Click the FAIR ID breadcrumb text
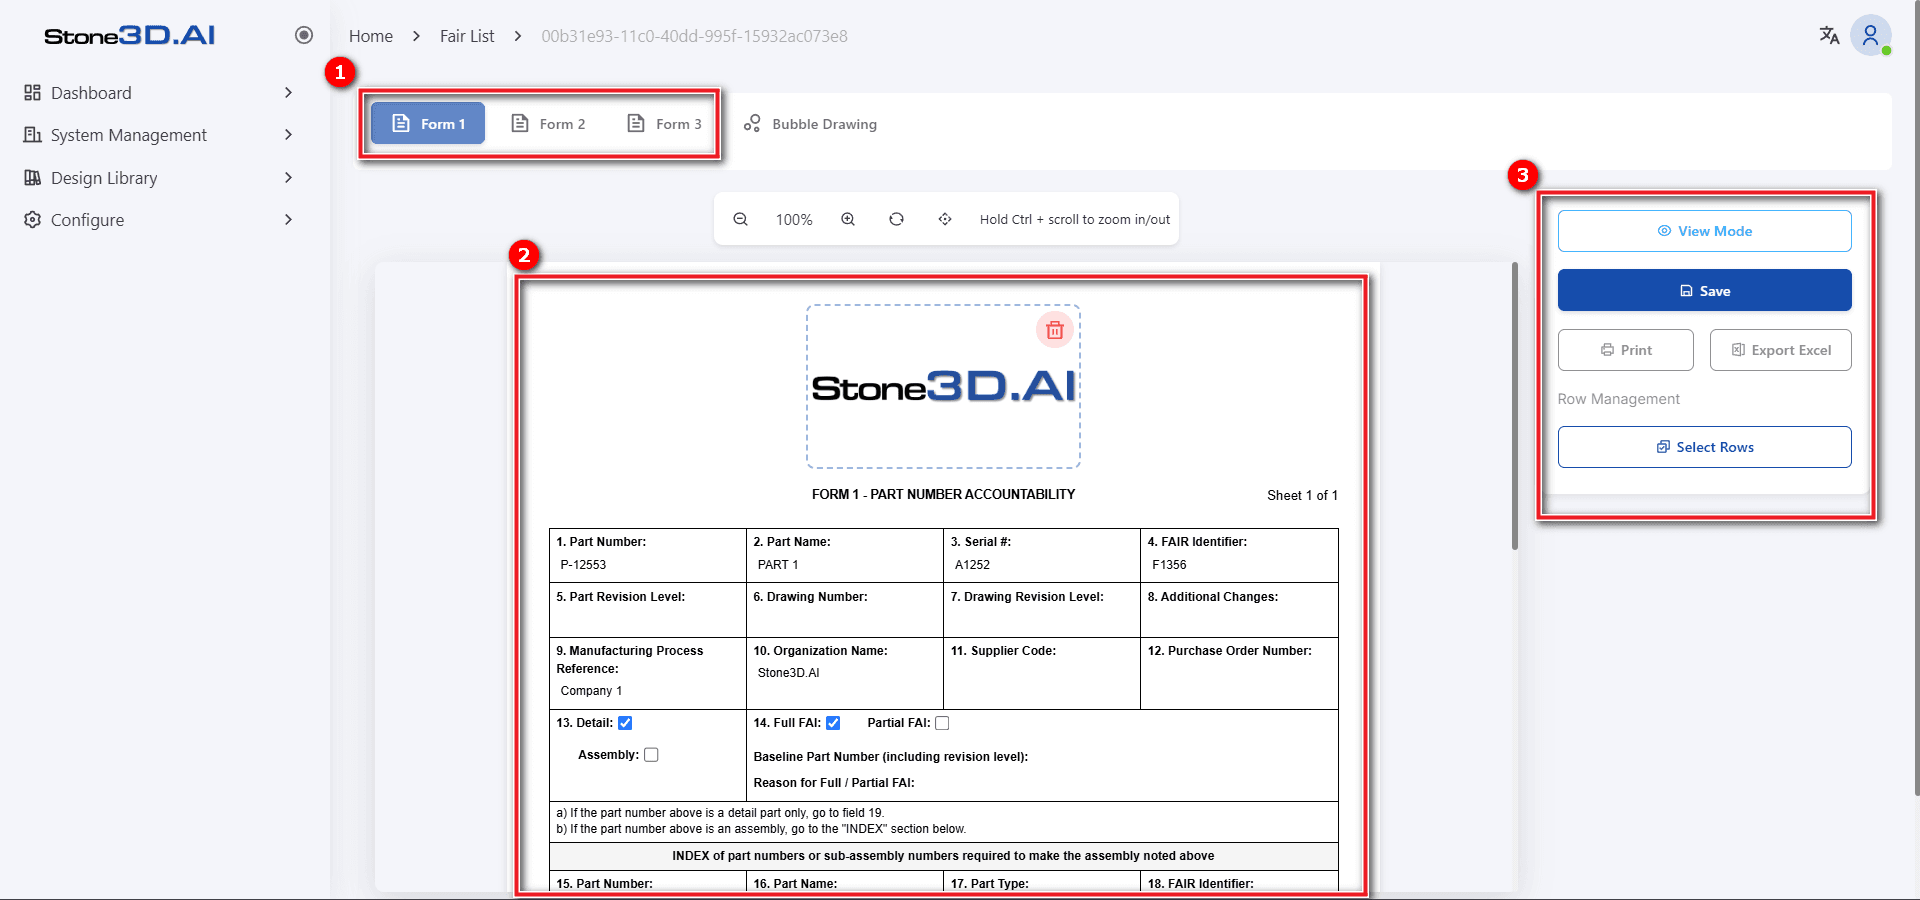Viewport: 1920px width, 900px height. tap(694, 36)
